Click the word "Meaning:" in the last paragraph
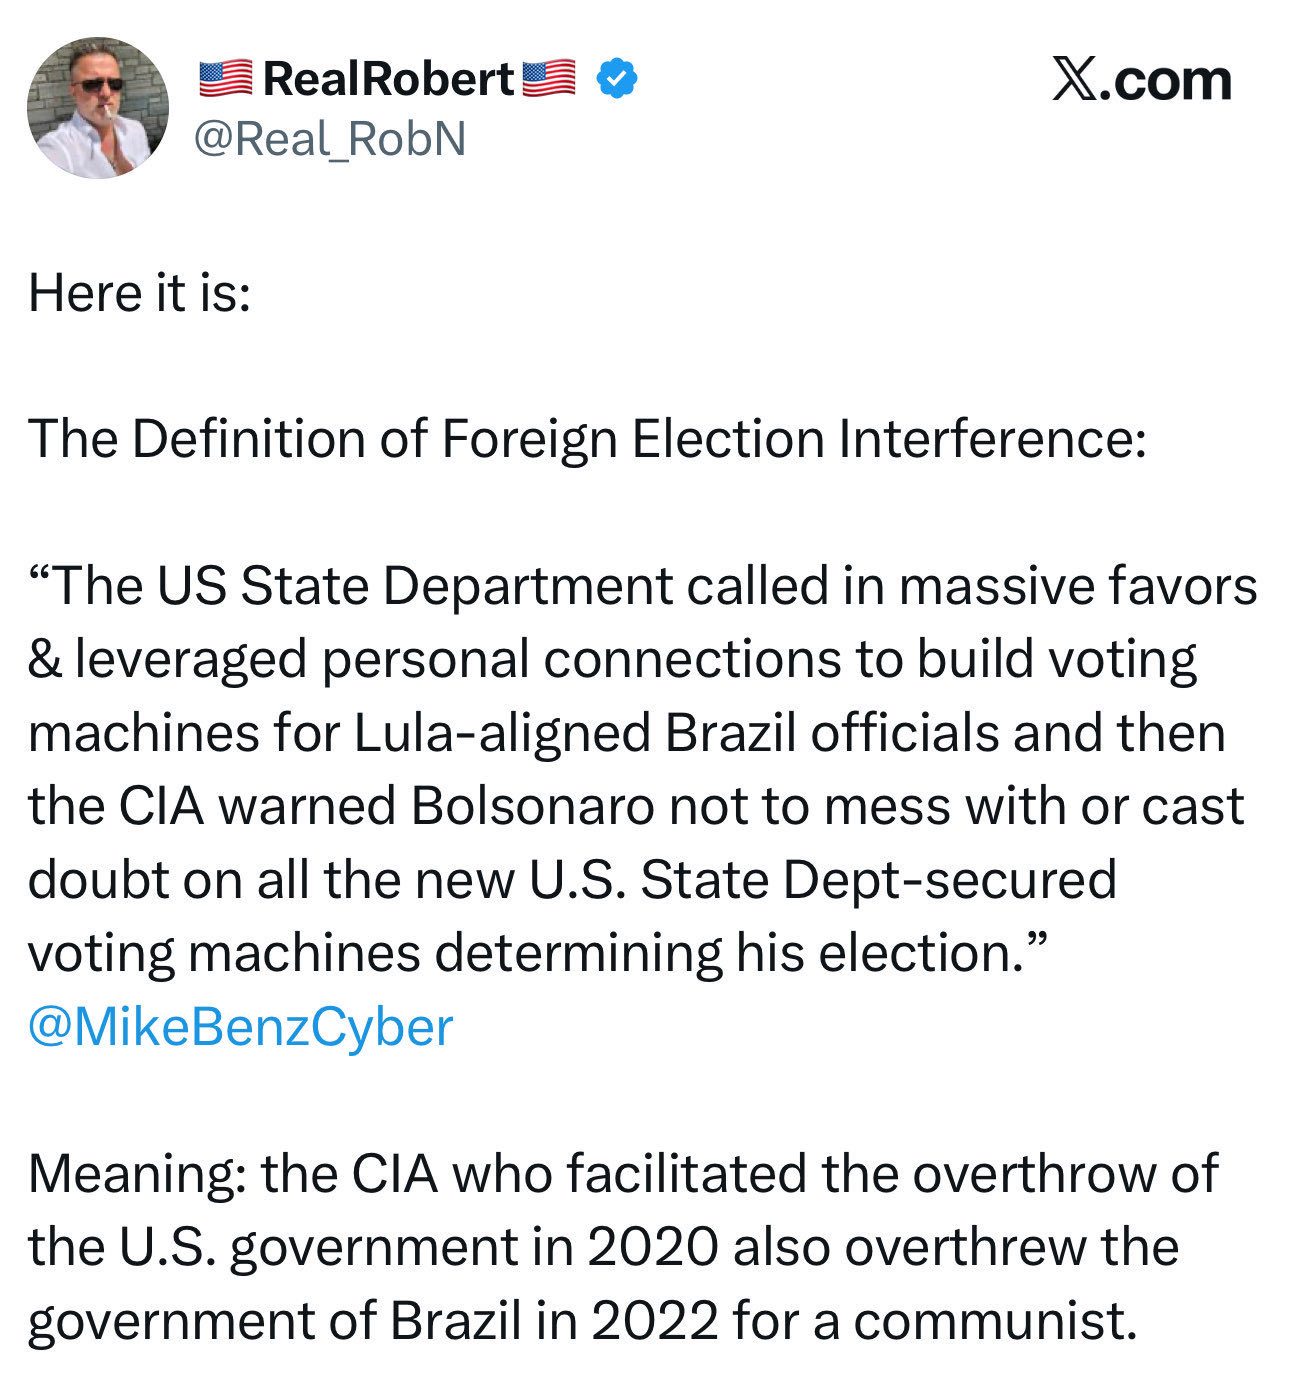 pos(138,1174)
